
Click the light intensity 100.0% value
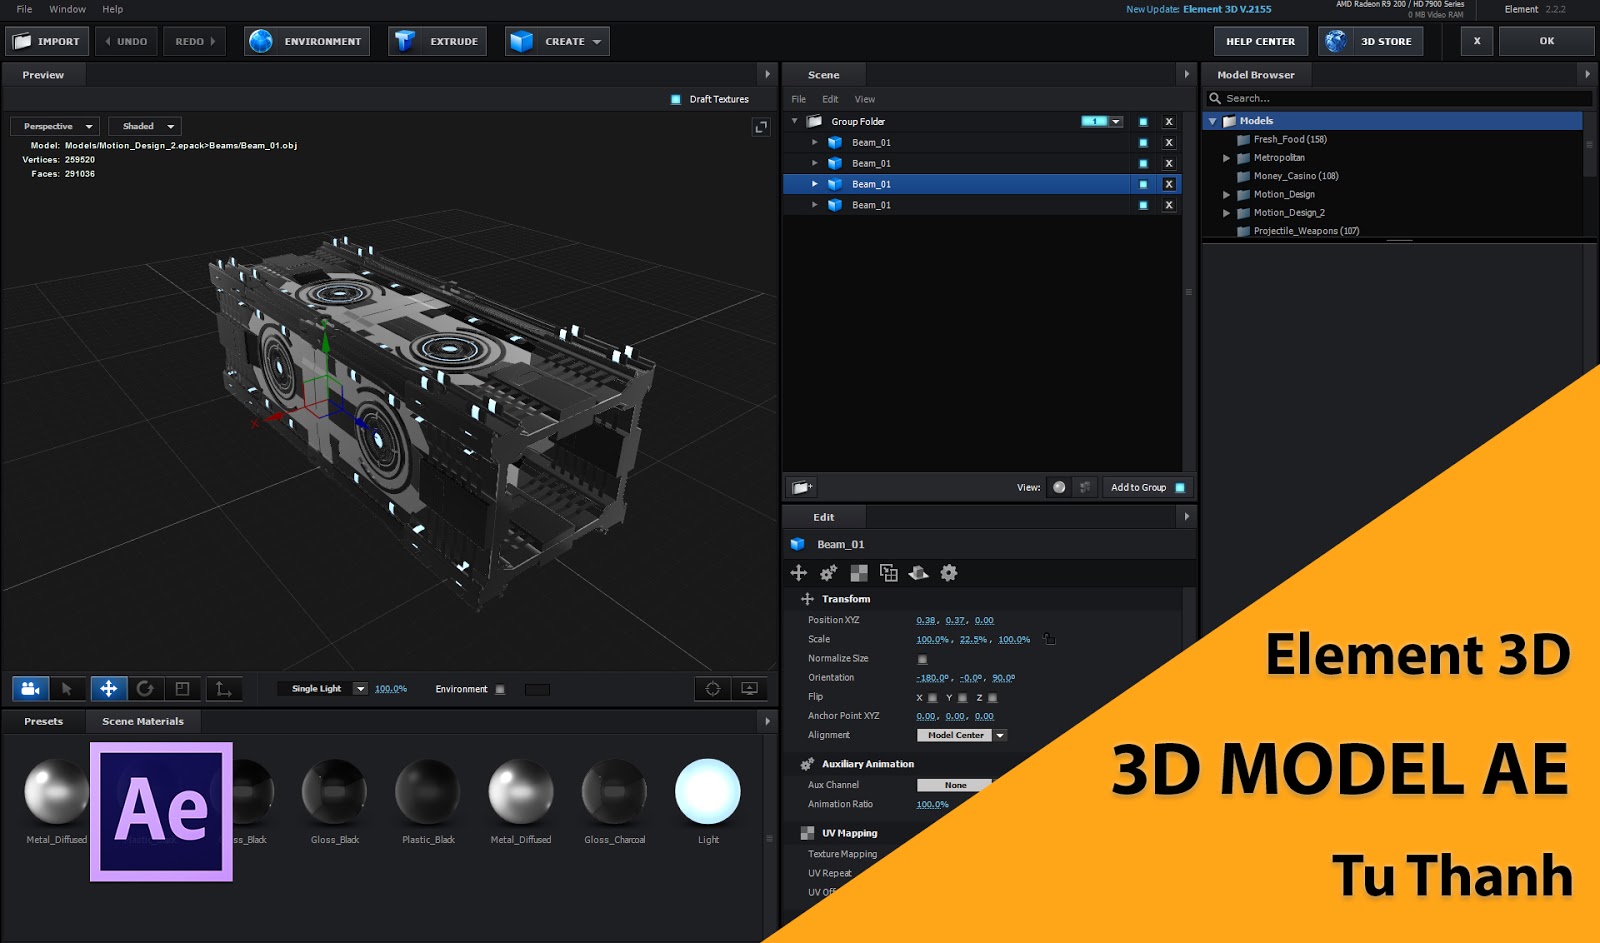[x=391, y=689]
